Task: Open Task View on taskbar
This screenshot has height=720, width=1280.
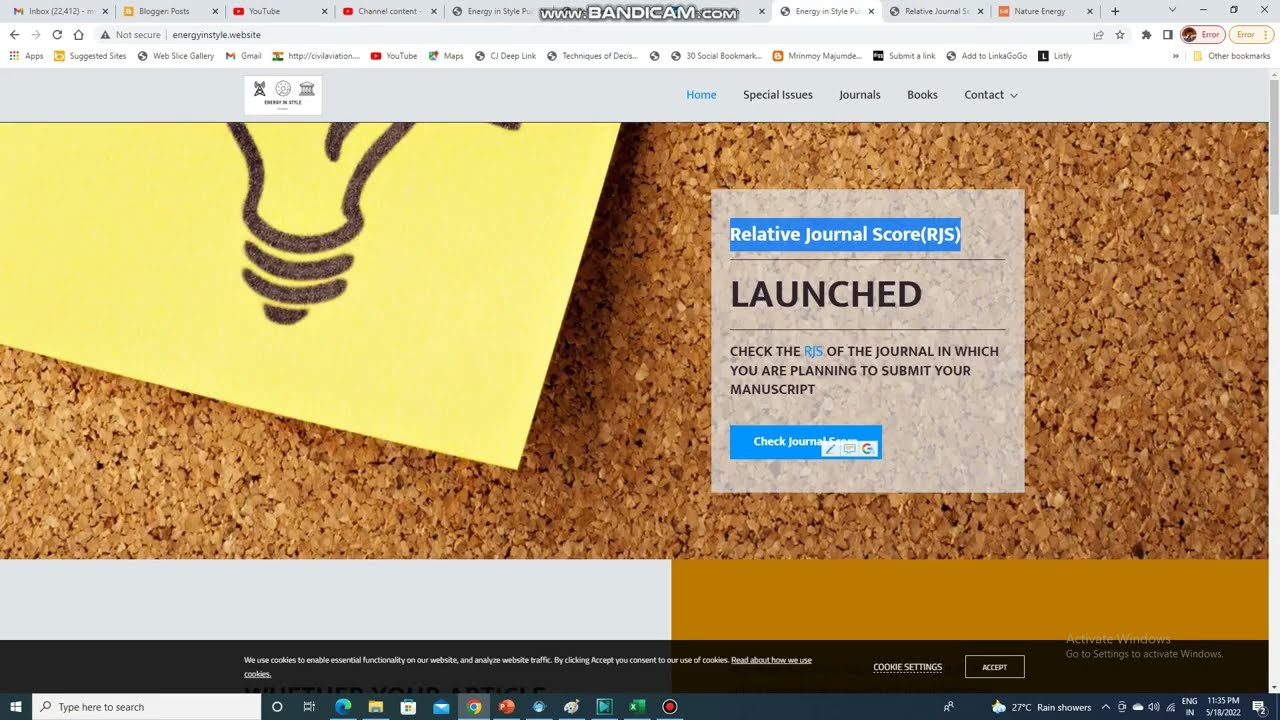Action: pyautogui.click(x=309, y=707)
